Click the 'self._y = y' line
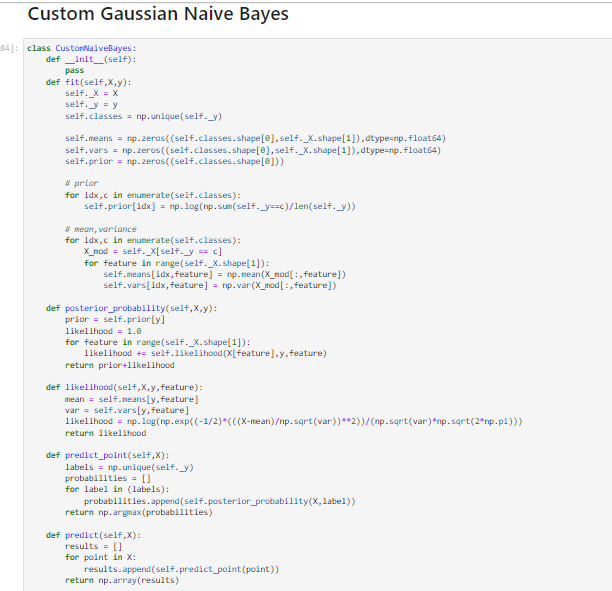 pos(91,105)
